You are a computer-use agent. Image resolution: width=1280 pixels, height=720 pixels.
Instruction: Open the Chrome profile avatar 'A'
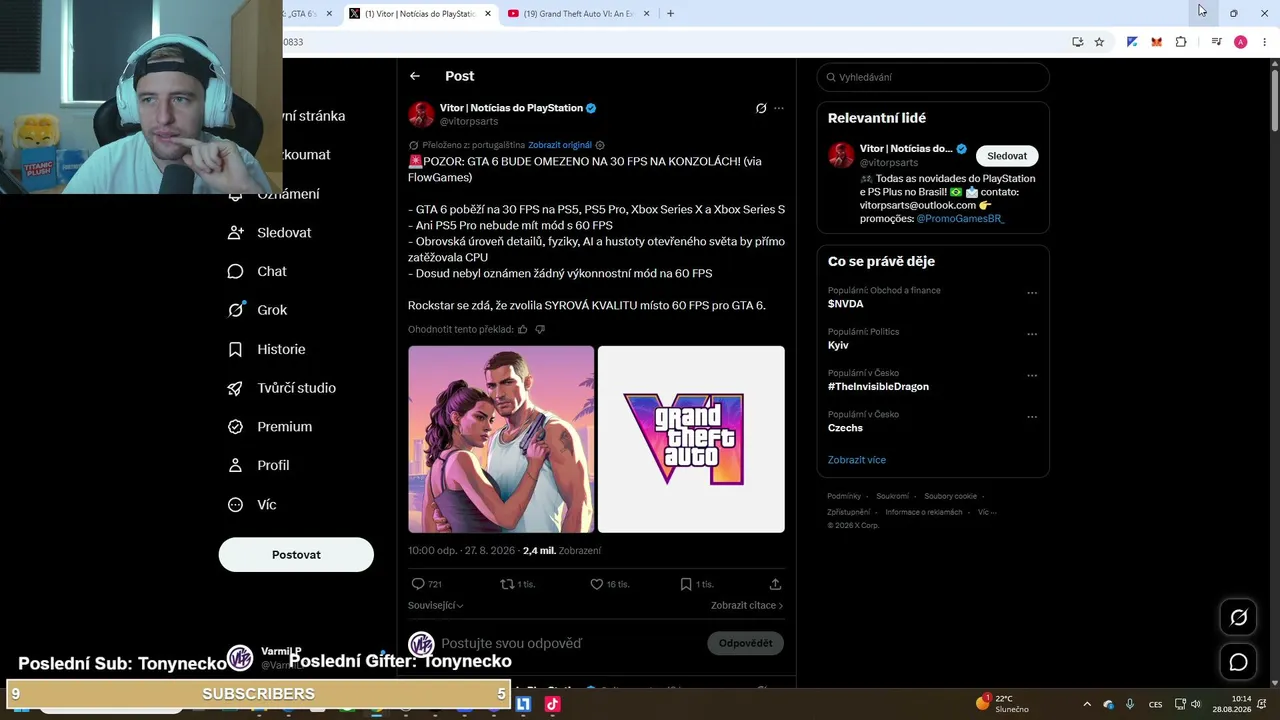click(x=1240, y=42)
